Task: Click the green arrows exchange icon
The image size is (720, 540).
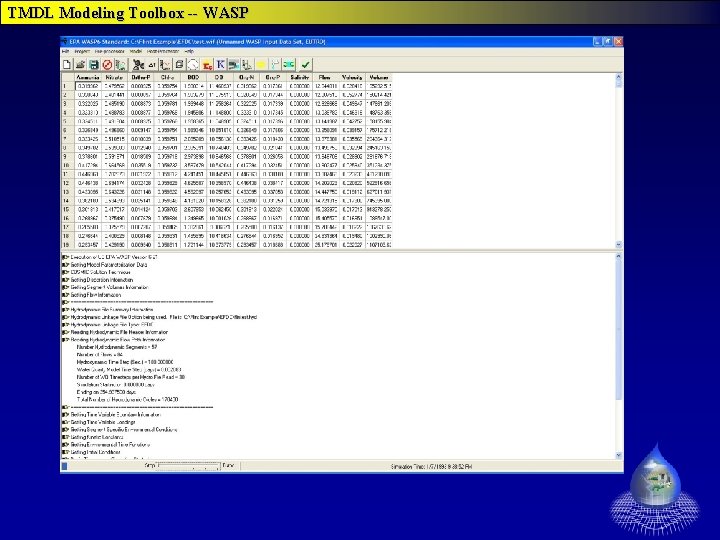Action: pyautogui.click(x=288, y=65)
